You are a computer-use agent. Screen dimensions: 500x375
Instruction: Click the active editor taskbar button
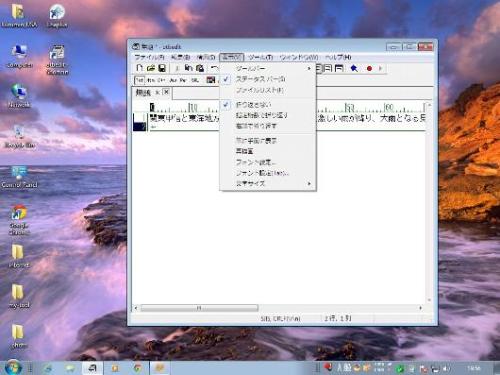tap(92, 368)
